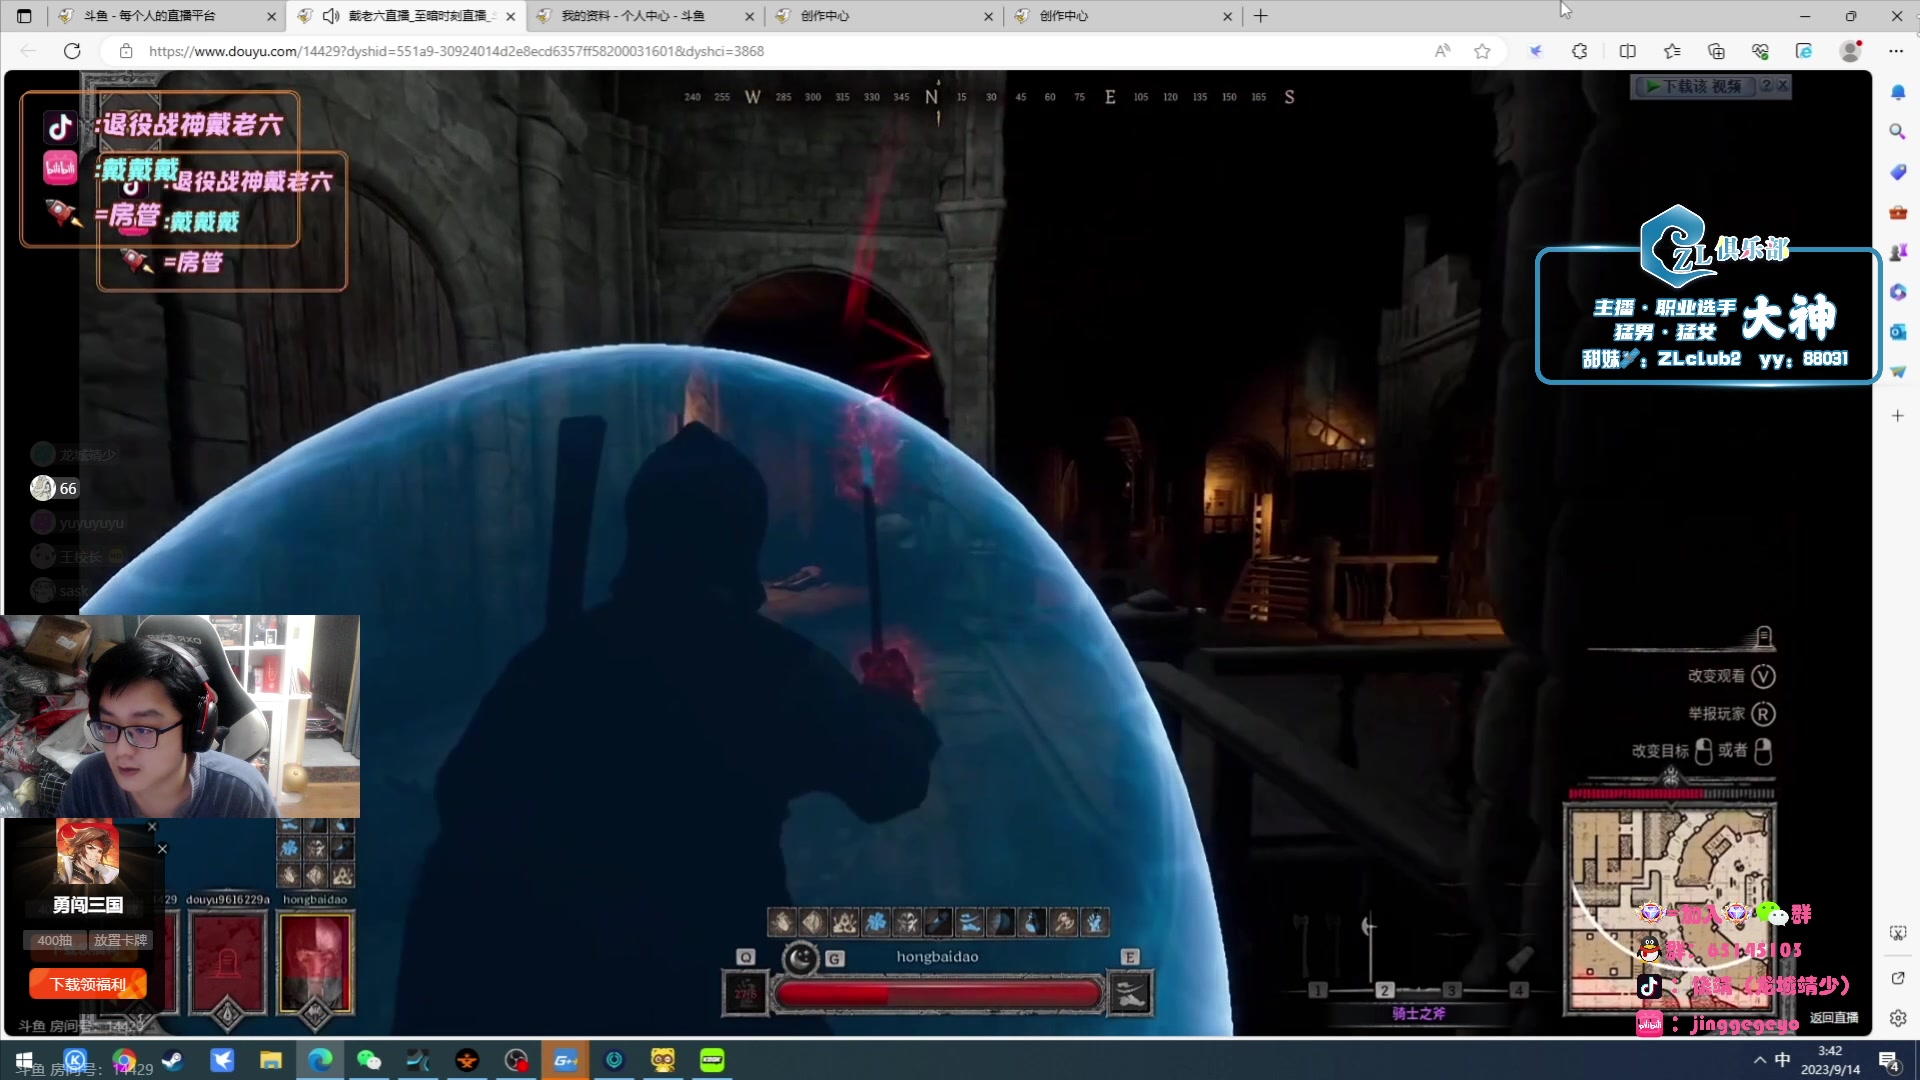Open the sidebar Tools briefcase icon
The height and width of the screenshot is (1080, 1920).
click(1898, 212)
